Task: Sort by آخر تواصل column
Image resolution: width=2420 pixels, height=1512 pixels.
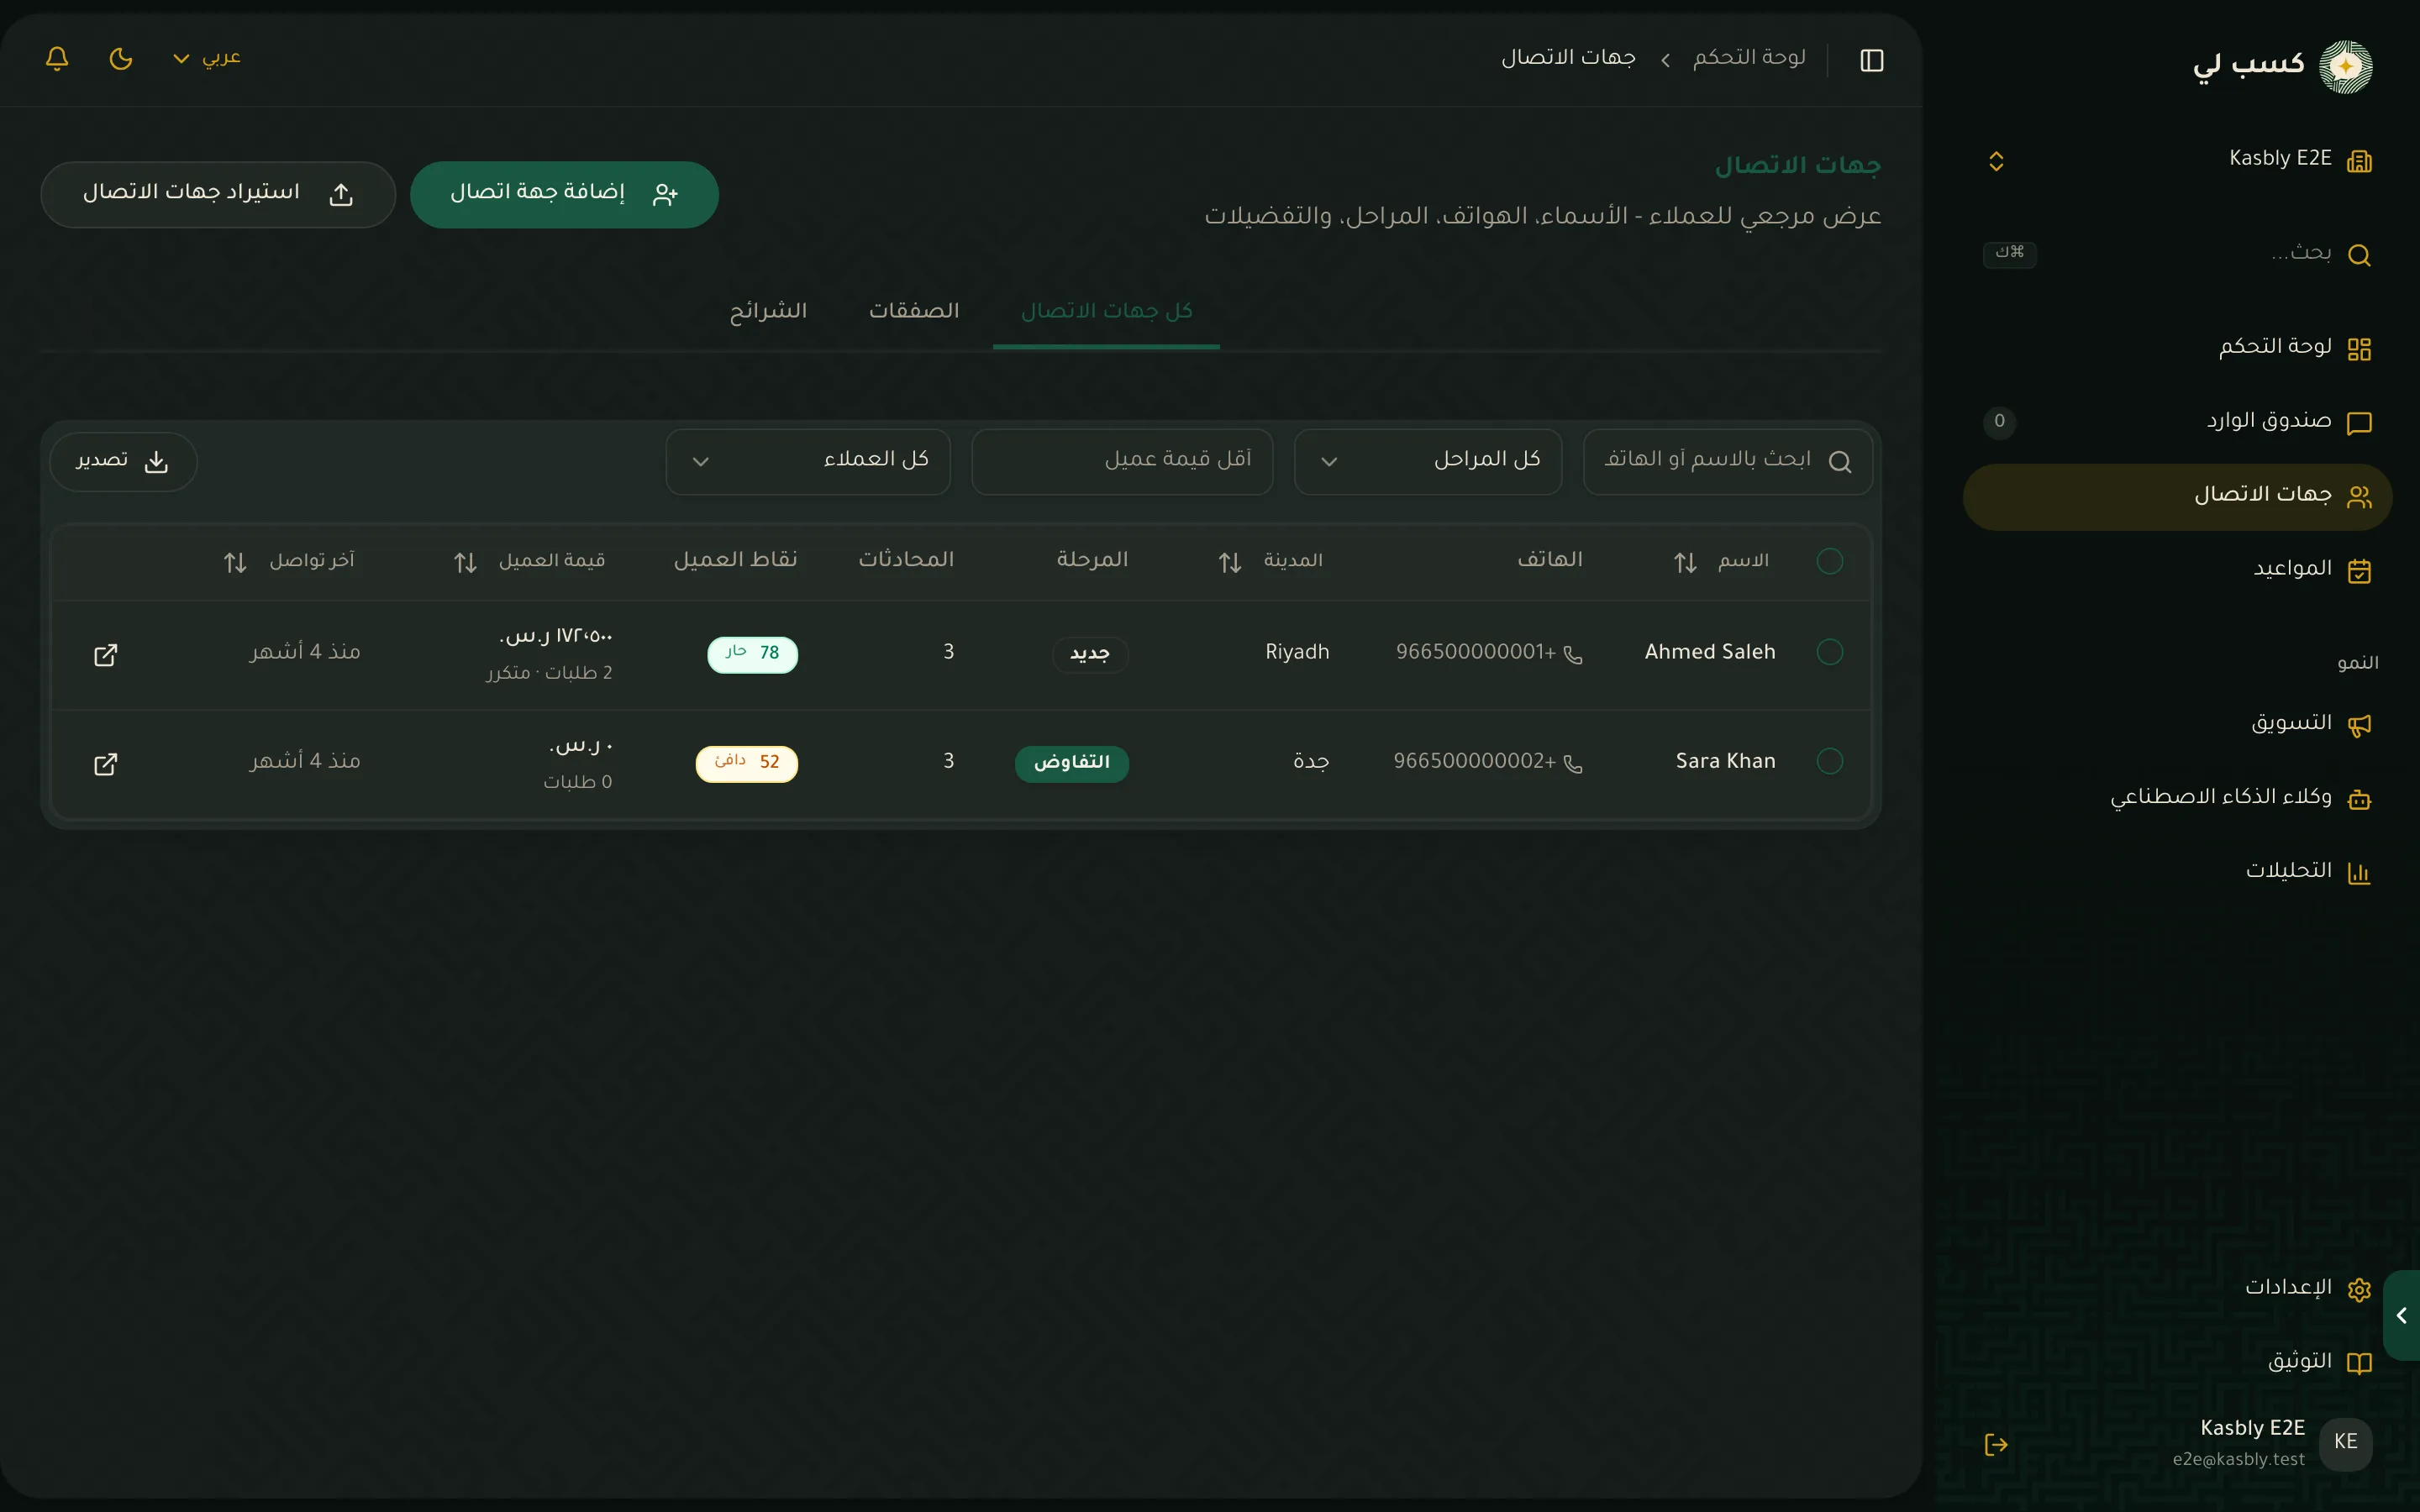Action: tap(288, 561)
